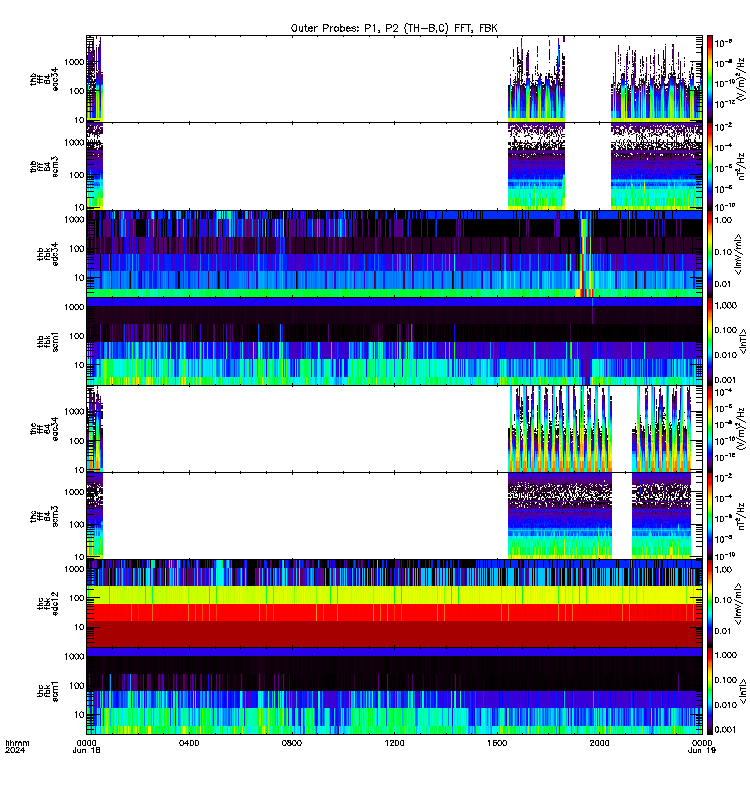Pick the color bar beside thc fbk scm1 panel
This screenshot has width=750, height=800.
[709, 691]
